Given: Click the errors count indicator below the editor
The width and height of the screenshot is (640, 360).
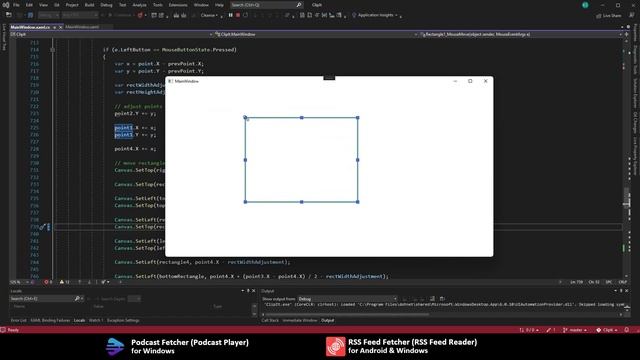Looking at the screenshot, I should [48, 282].
